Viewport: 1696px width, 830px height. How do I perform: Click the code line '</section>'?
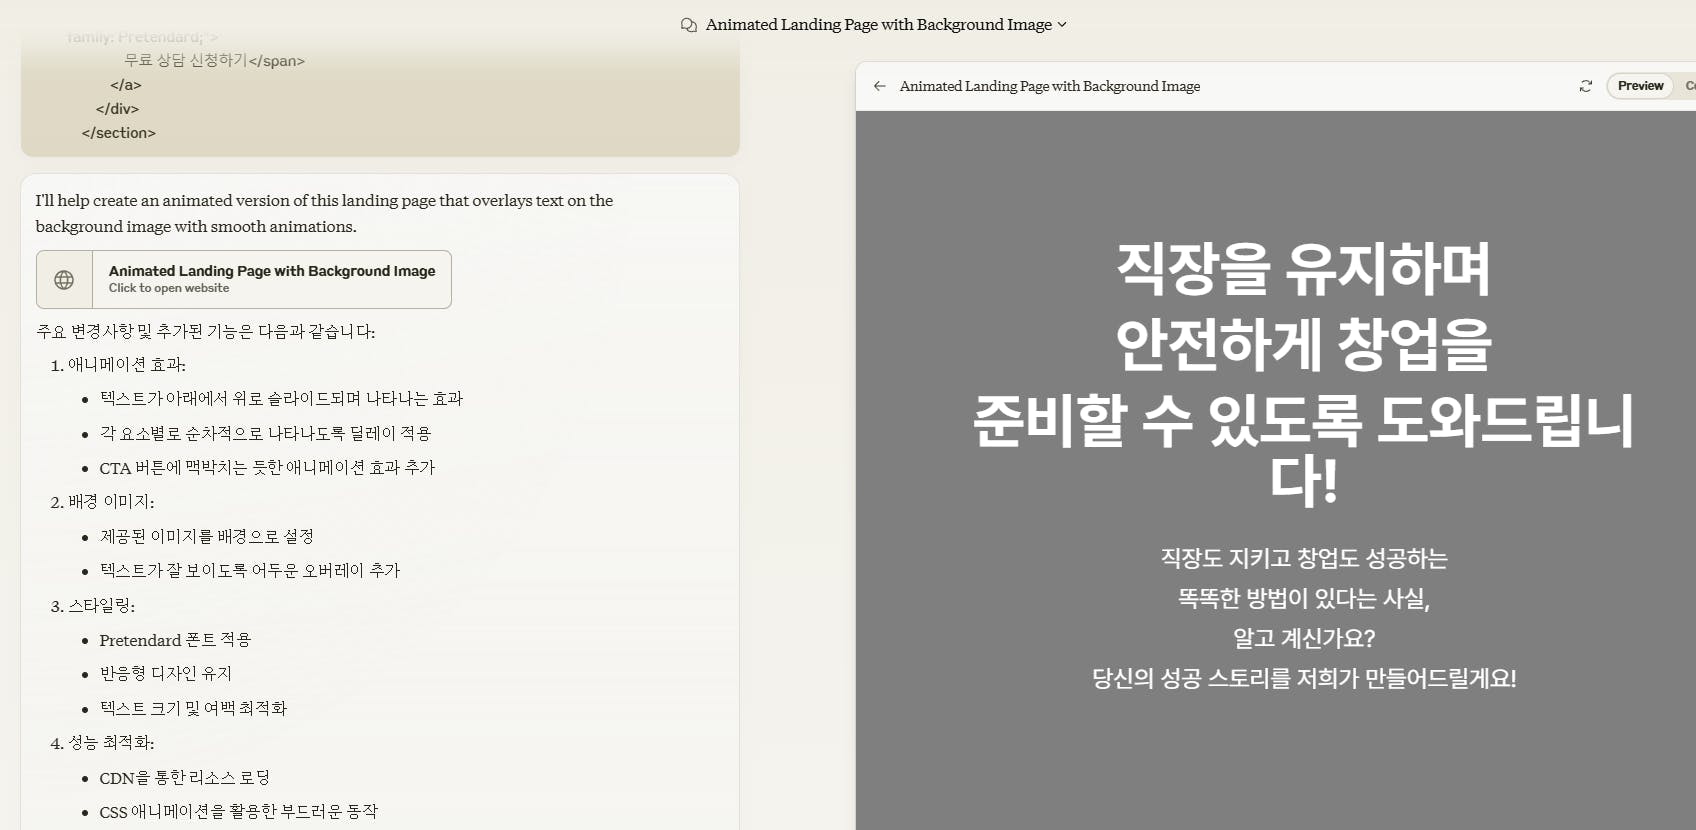pos(119,133)
